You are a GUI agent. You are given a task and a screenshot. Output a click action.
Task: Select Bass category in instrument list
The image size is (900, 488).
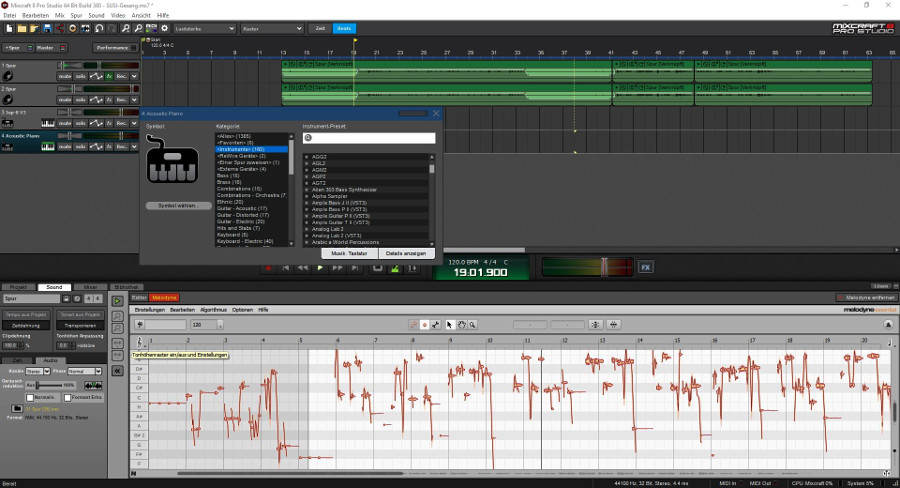pos(228,176)
